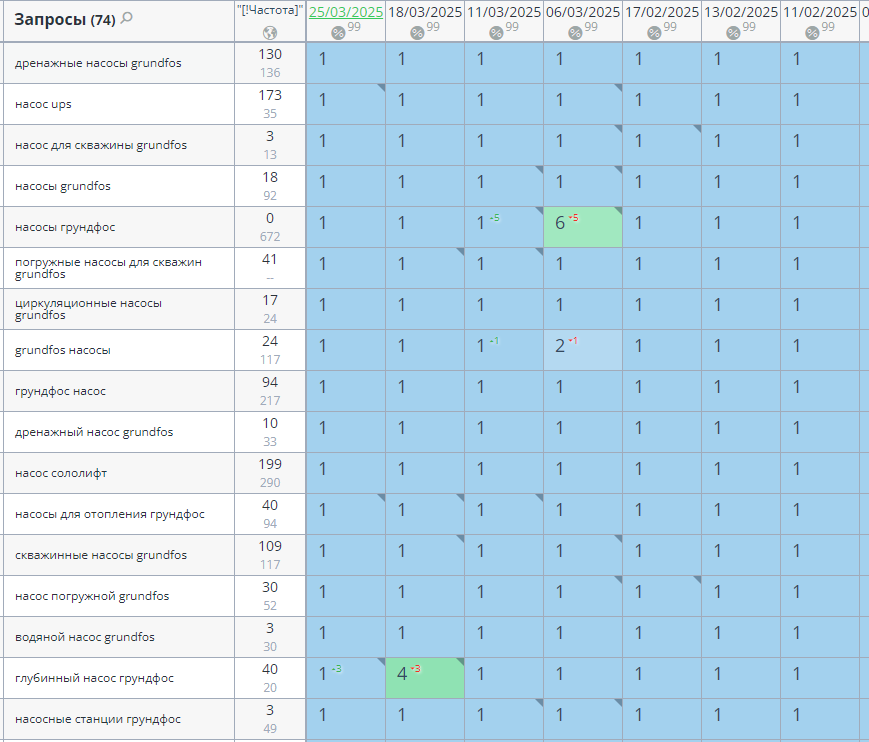This screenshot has width=869, height=742.
Task: Click frequency 94 for грундфос насос
Action: tap(270, 382)
